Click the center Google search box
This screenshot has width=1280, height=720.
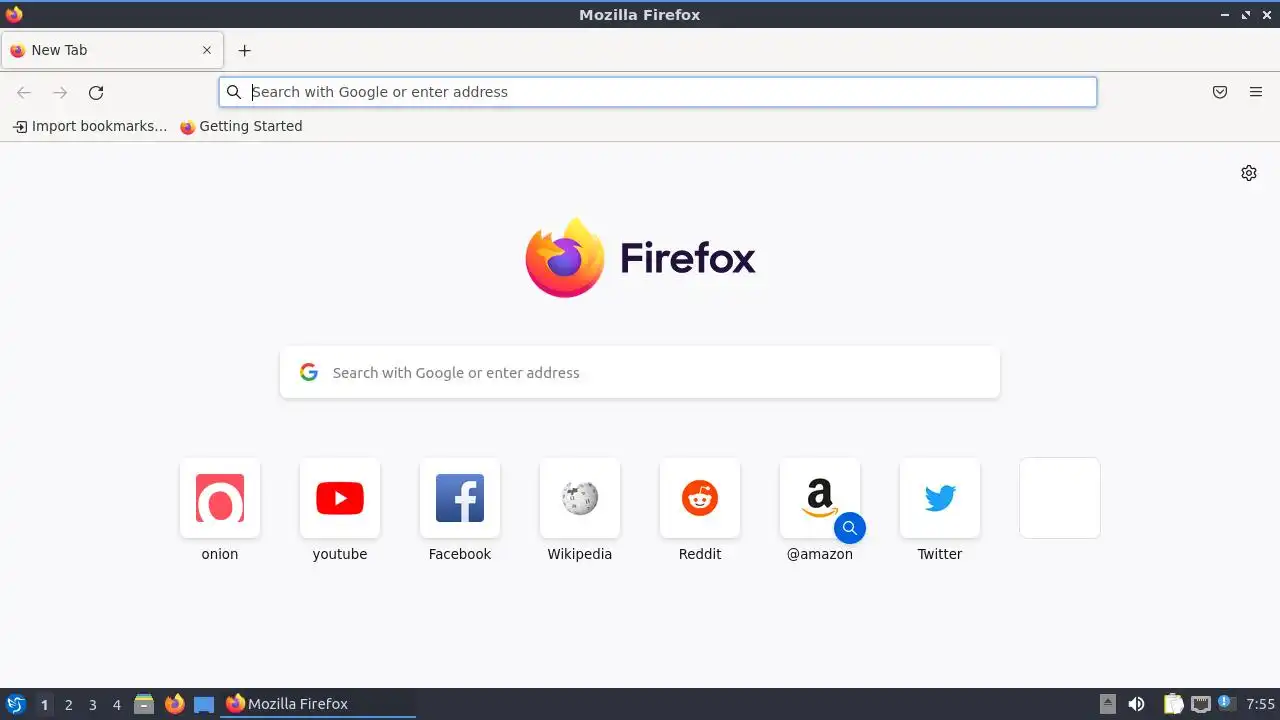click(x=640, y=372)
